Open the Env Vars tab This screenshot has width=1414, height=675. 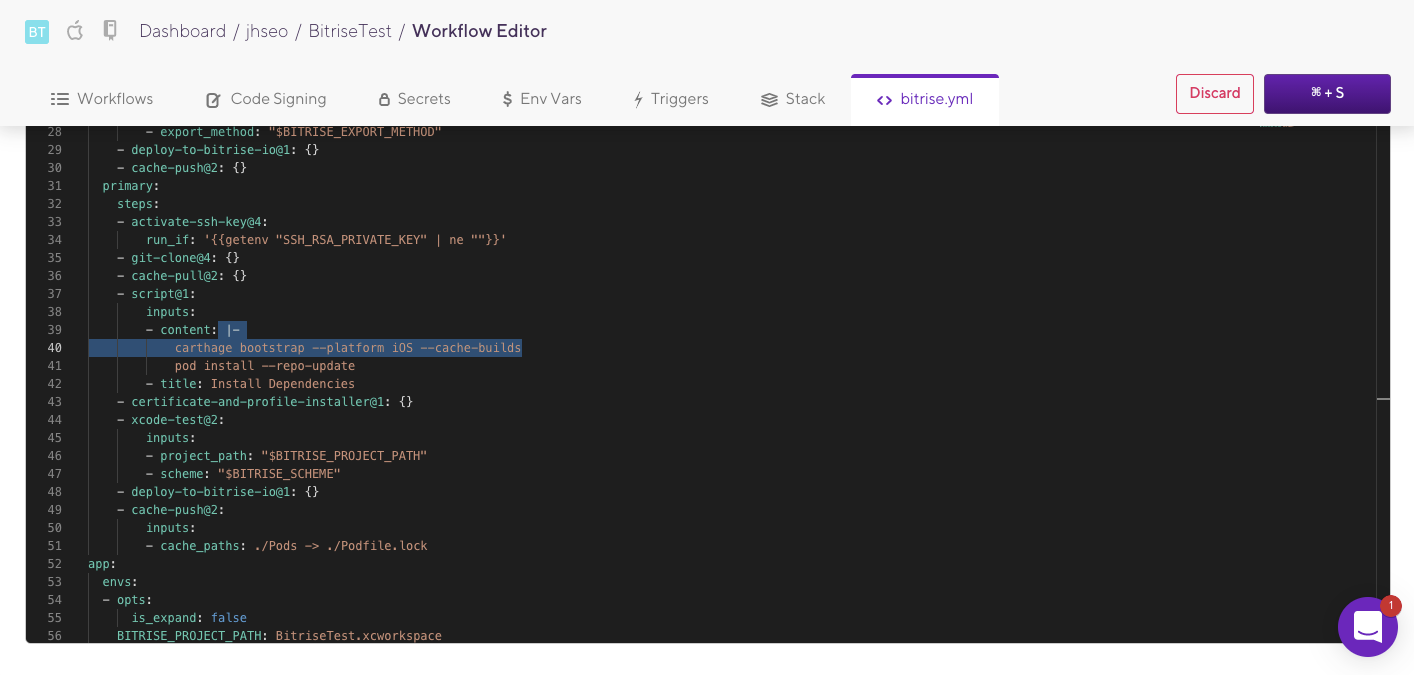[x=541, y=99]
